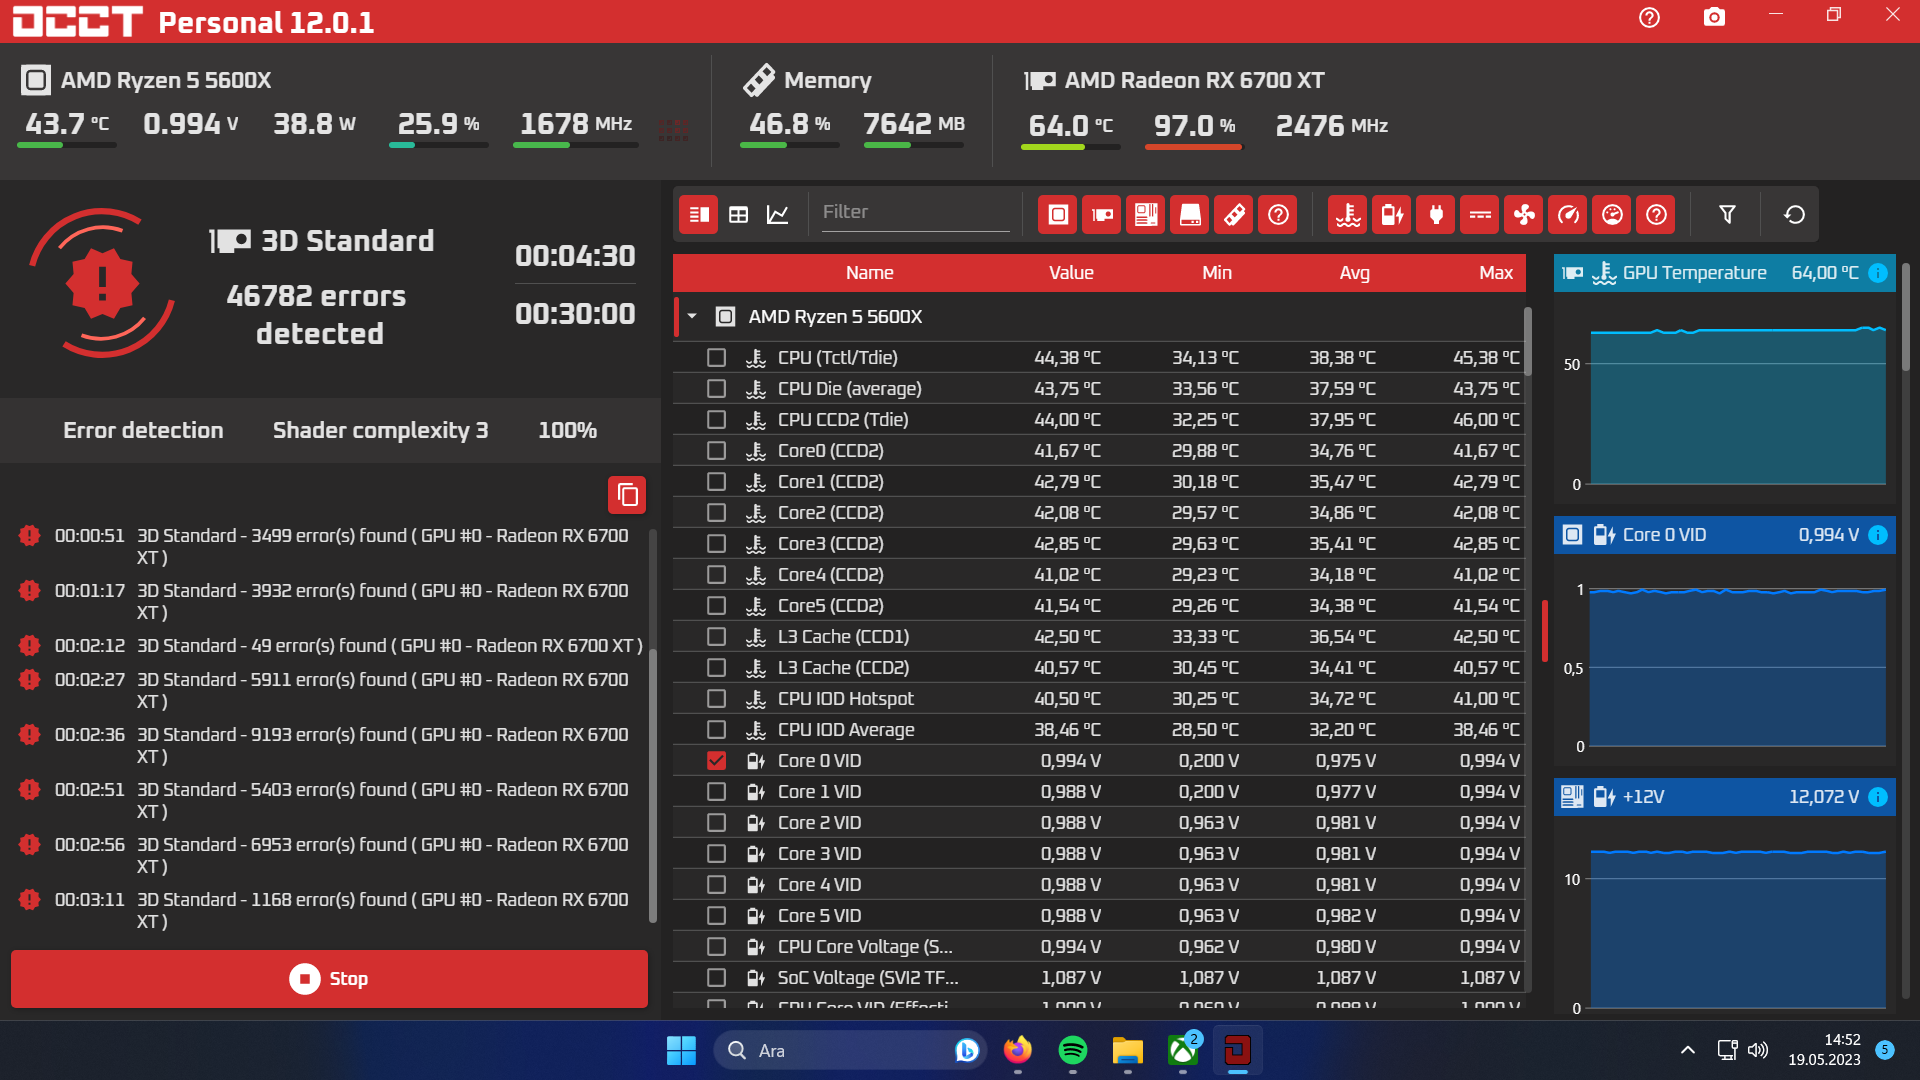Toggle the GPU device filter icon
The width and height of the screenshot is (1920, 1080).
(x=1102, y=215)
